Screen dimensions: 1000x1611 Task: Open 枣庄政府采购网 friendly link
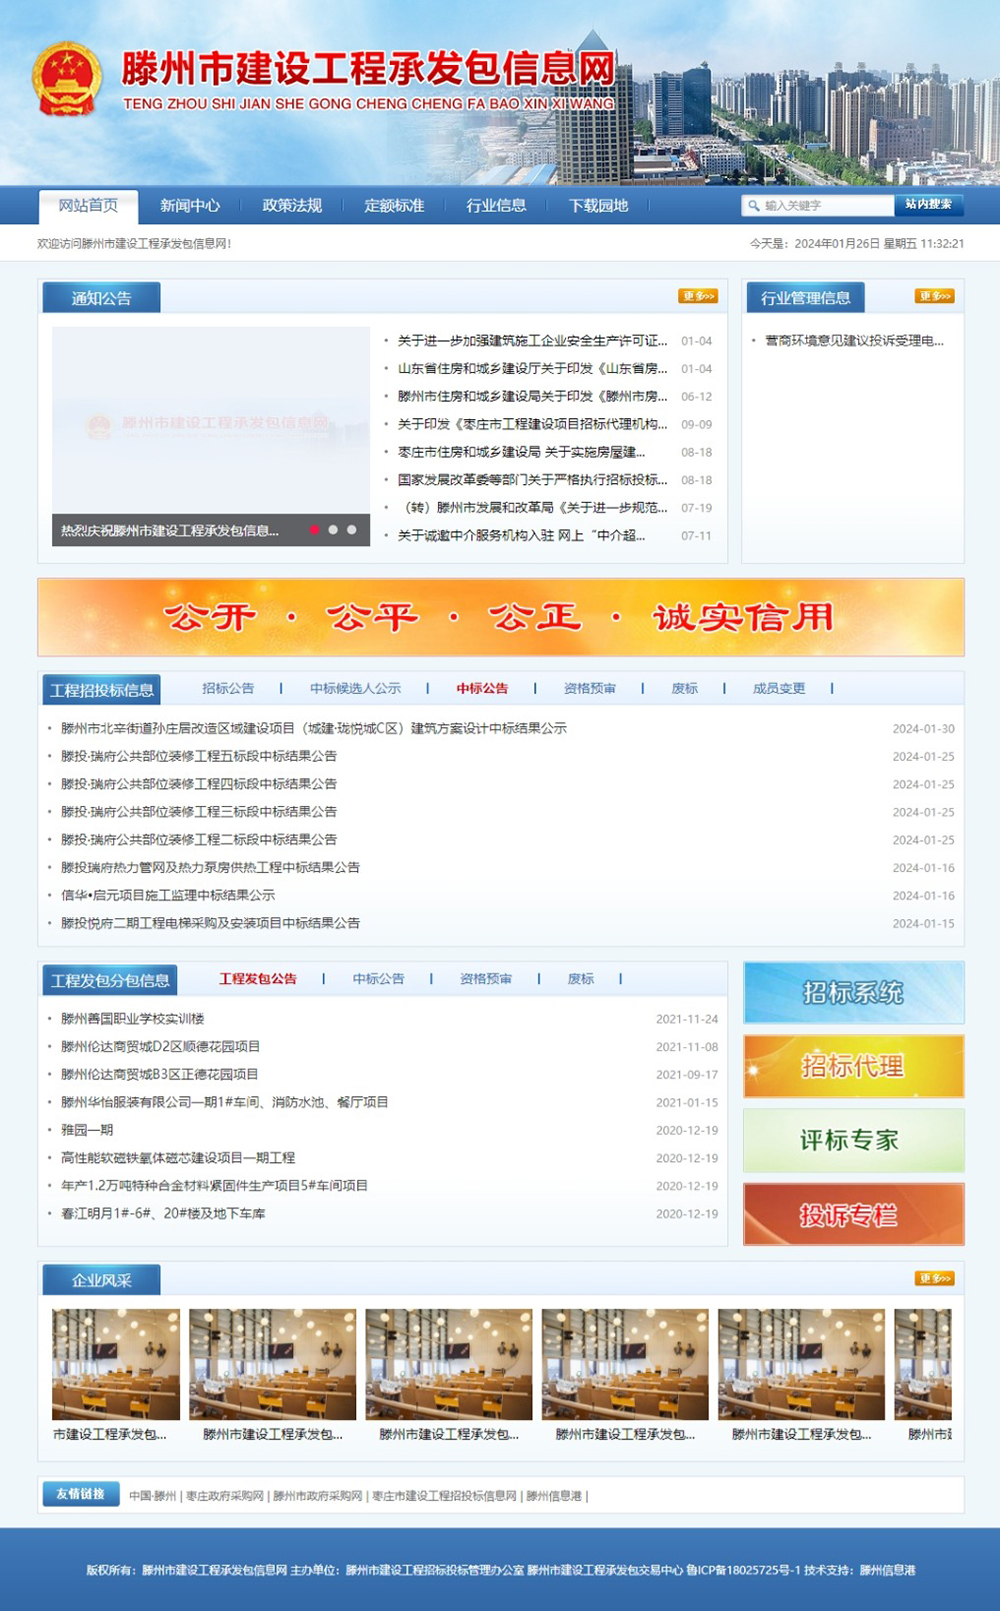225,1496
